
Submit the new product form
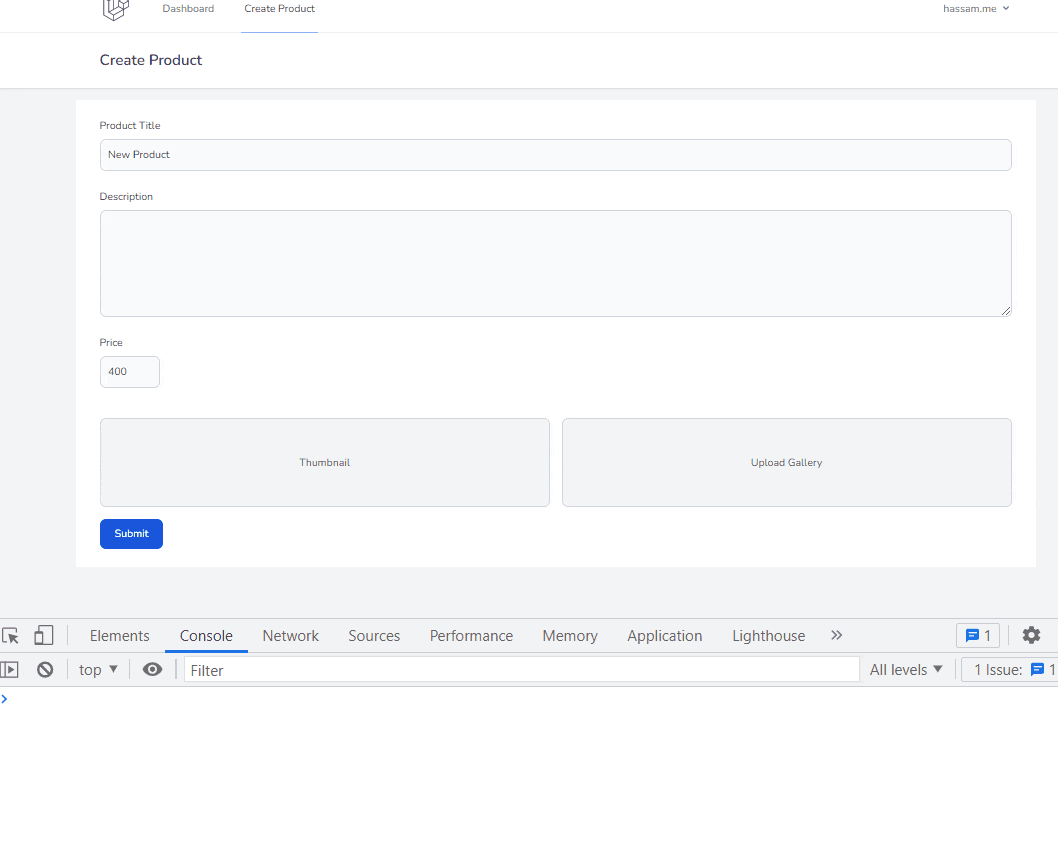click(x=131, y=533)
